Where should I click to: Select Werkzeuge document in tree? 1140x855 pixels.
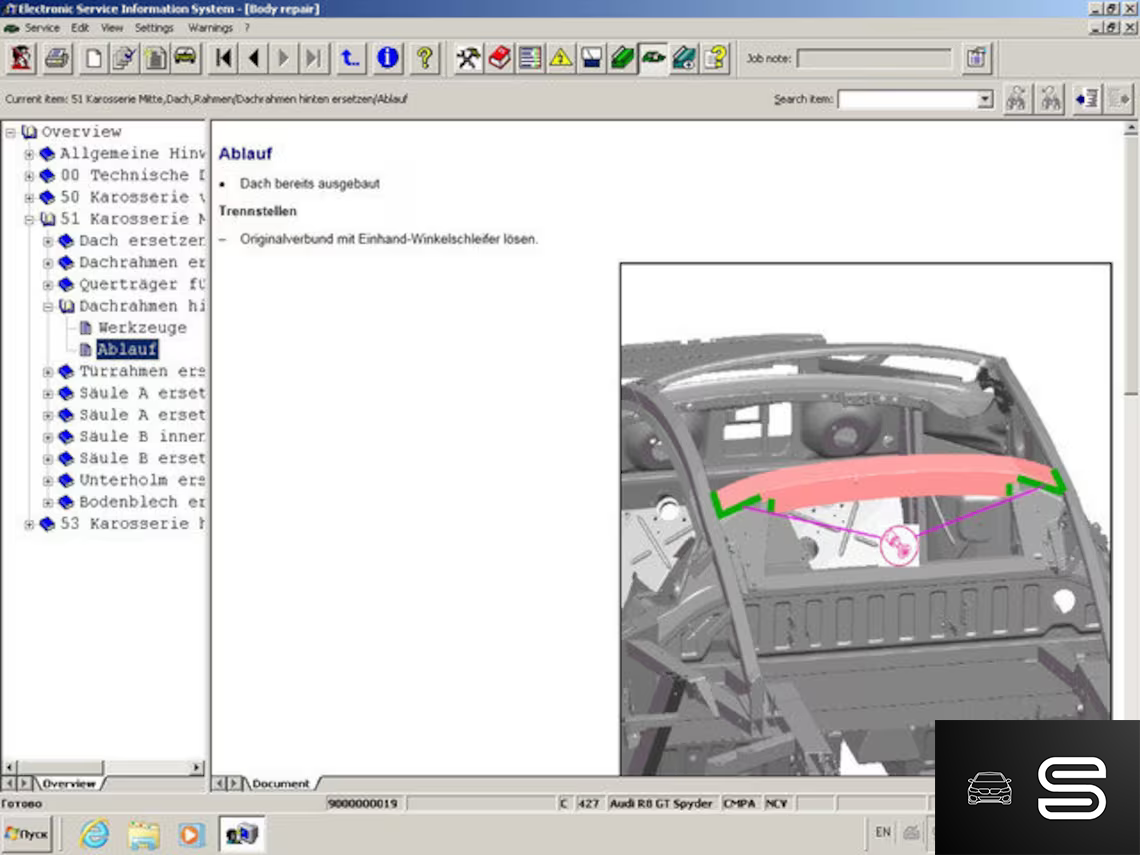point(142,328)
